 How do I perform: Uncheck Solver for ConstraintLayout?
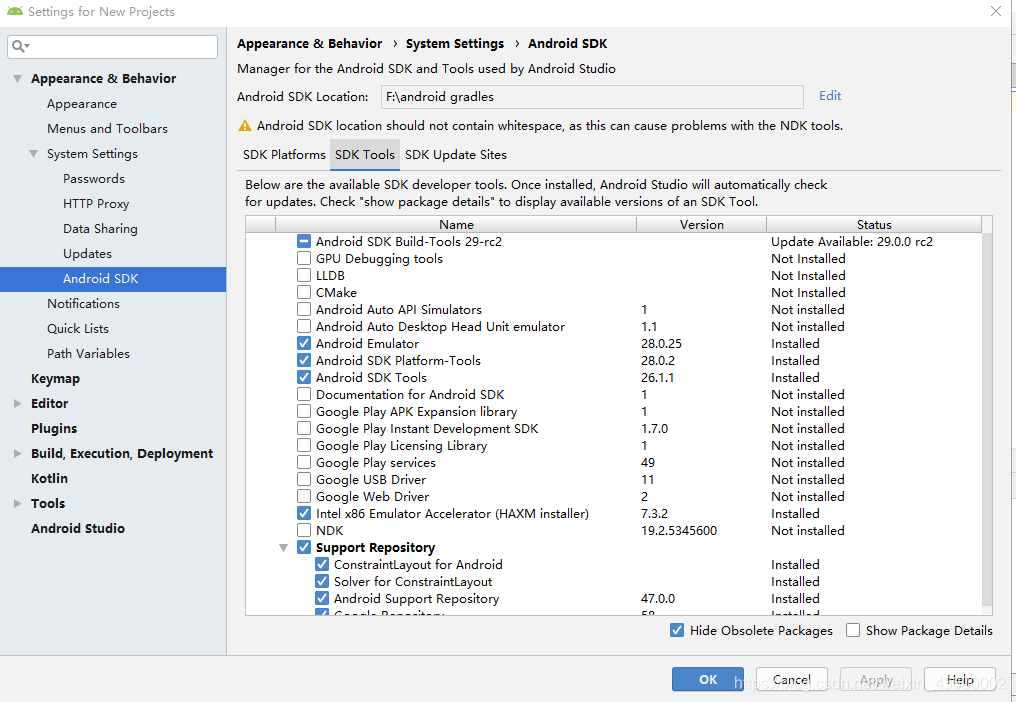(322, 581)
